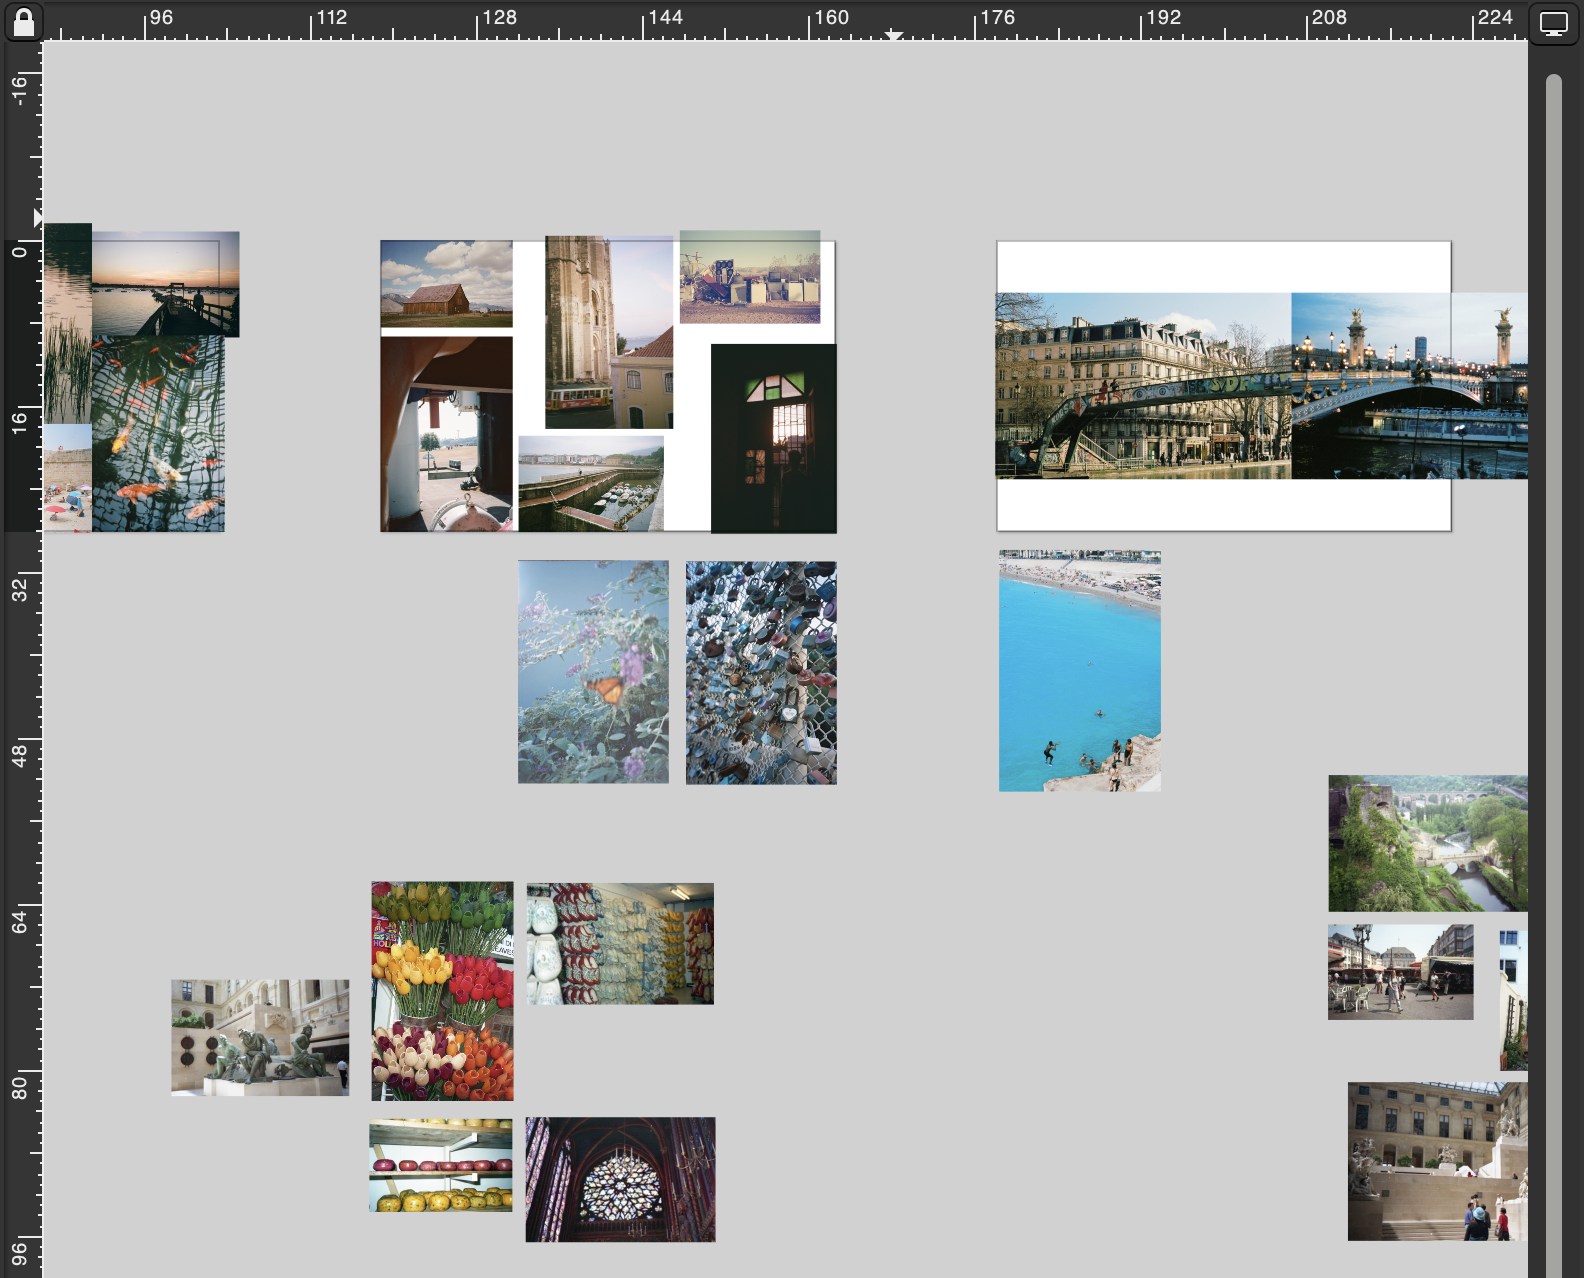This screenshot has height=1278, width=1584.
Task: Select the cheese shelves photo
Action: 440,1165
